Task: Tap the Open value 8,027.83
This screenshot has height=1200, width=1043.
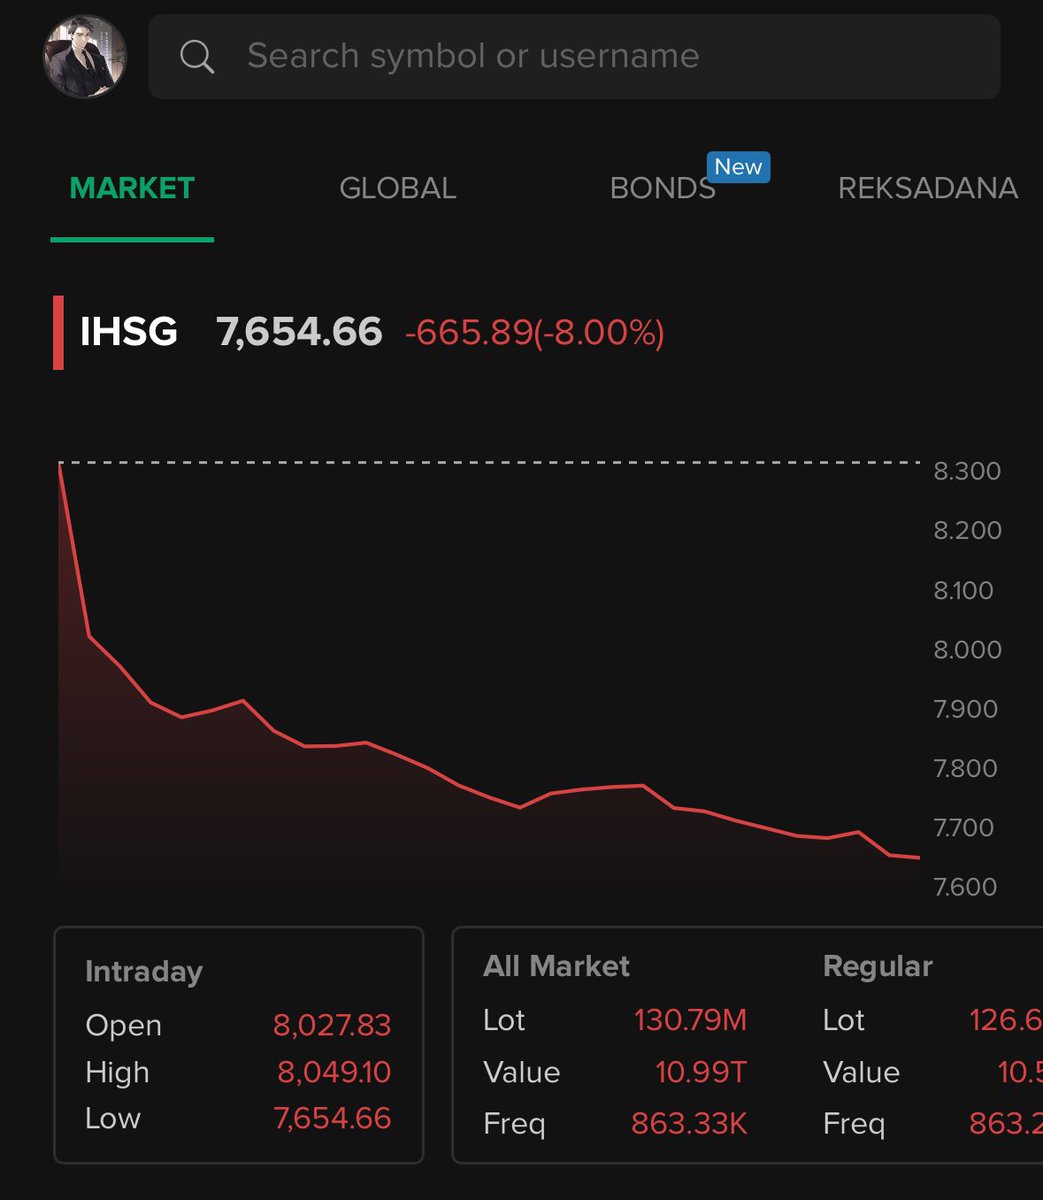Action: point(332,1025)
